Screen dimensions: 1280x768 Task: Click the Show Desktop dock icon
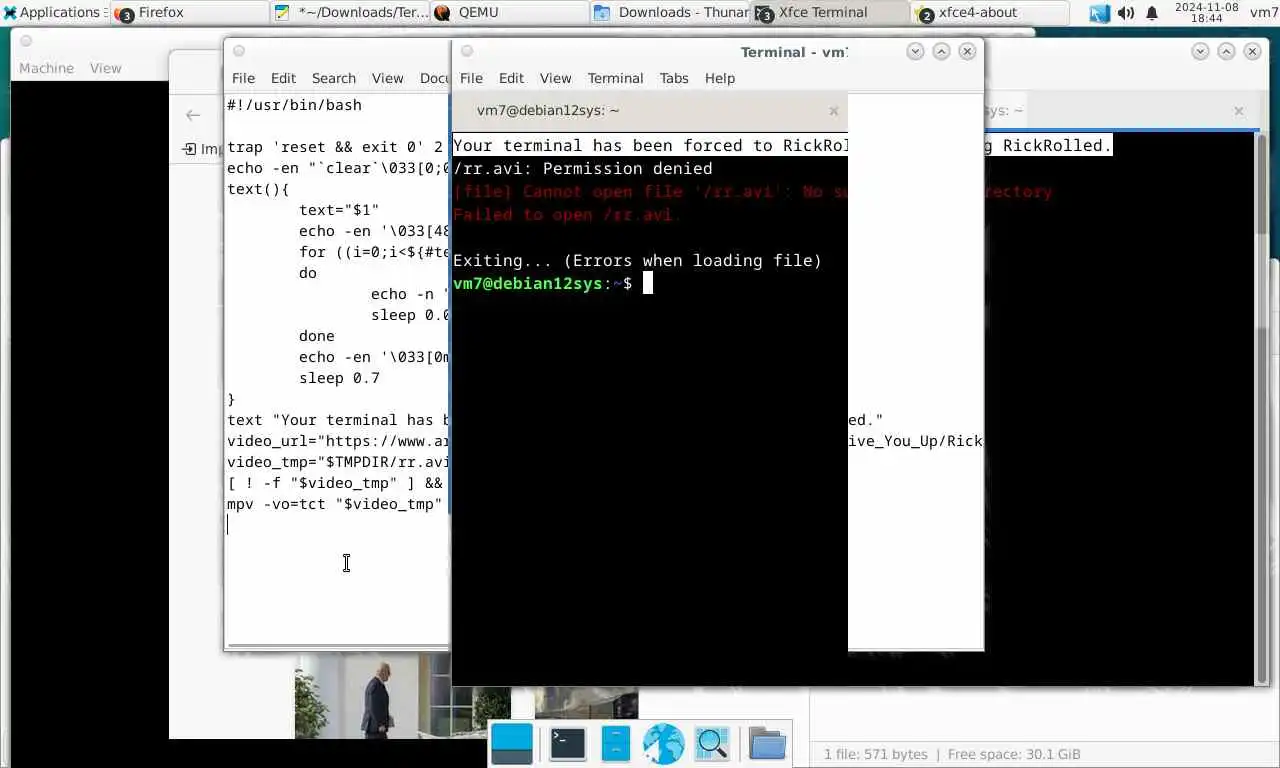tap(512, 743)
